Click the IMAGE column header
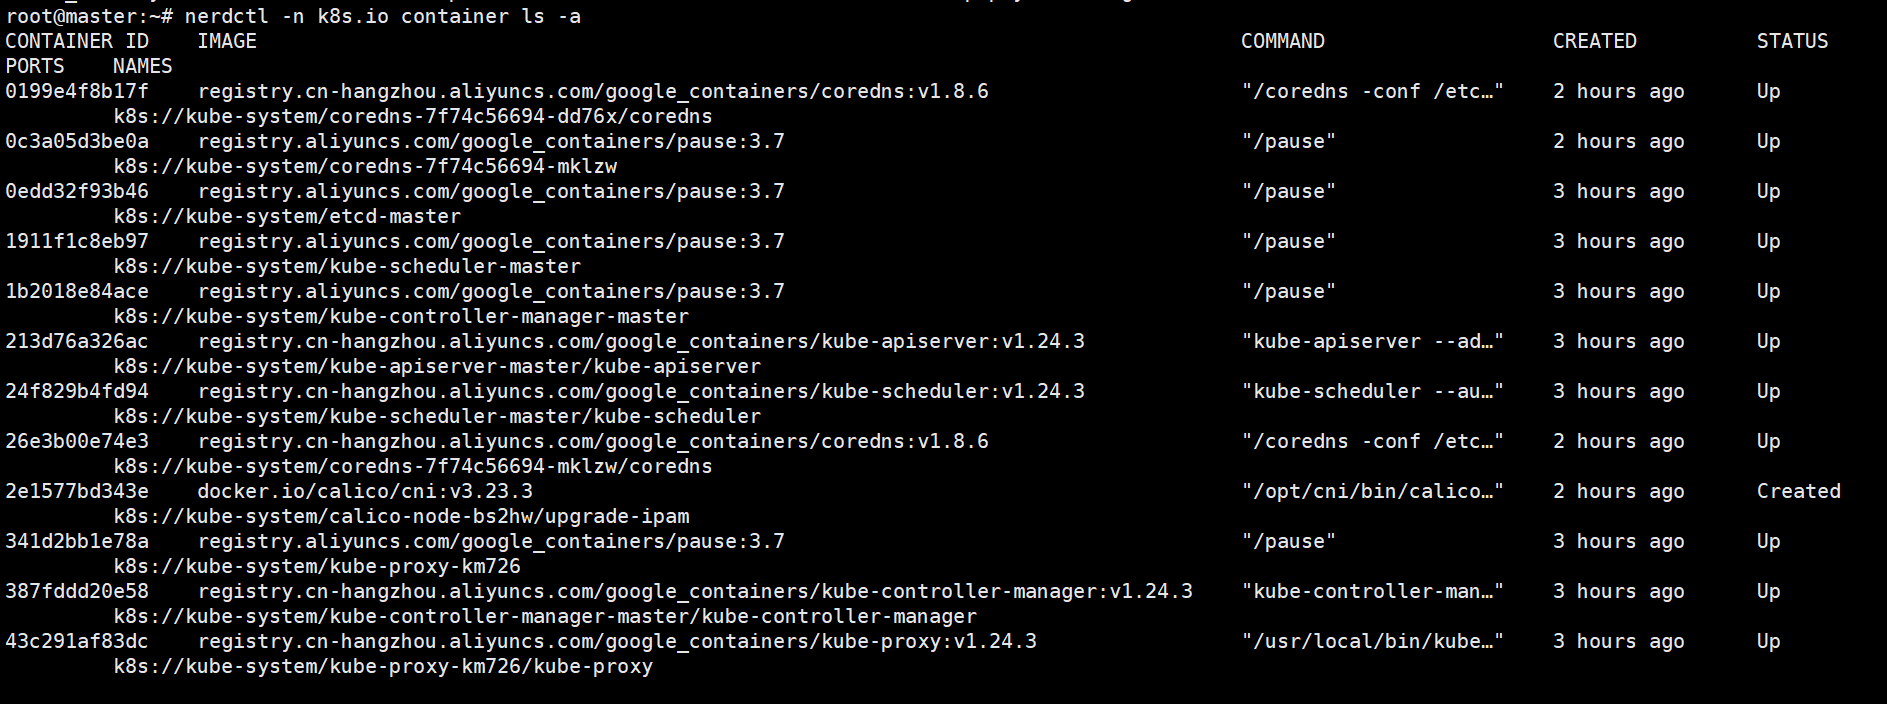 pos(227,41)
